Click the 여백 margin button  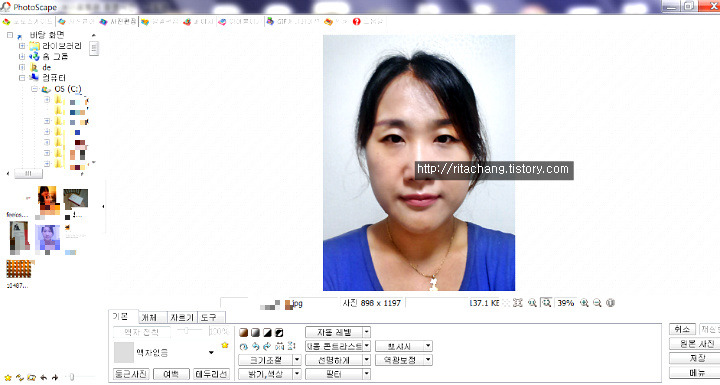coord(171,374)
